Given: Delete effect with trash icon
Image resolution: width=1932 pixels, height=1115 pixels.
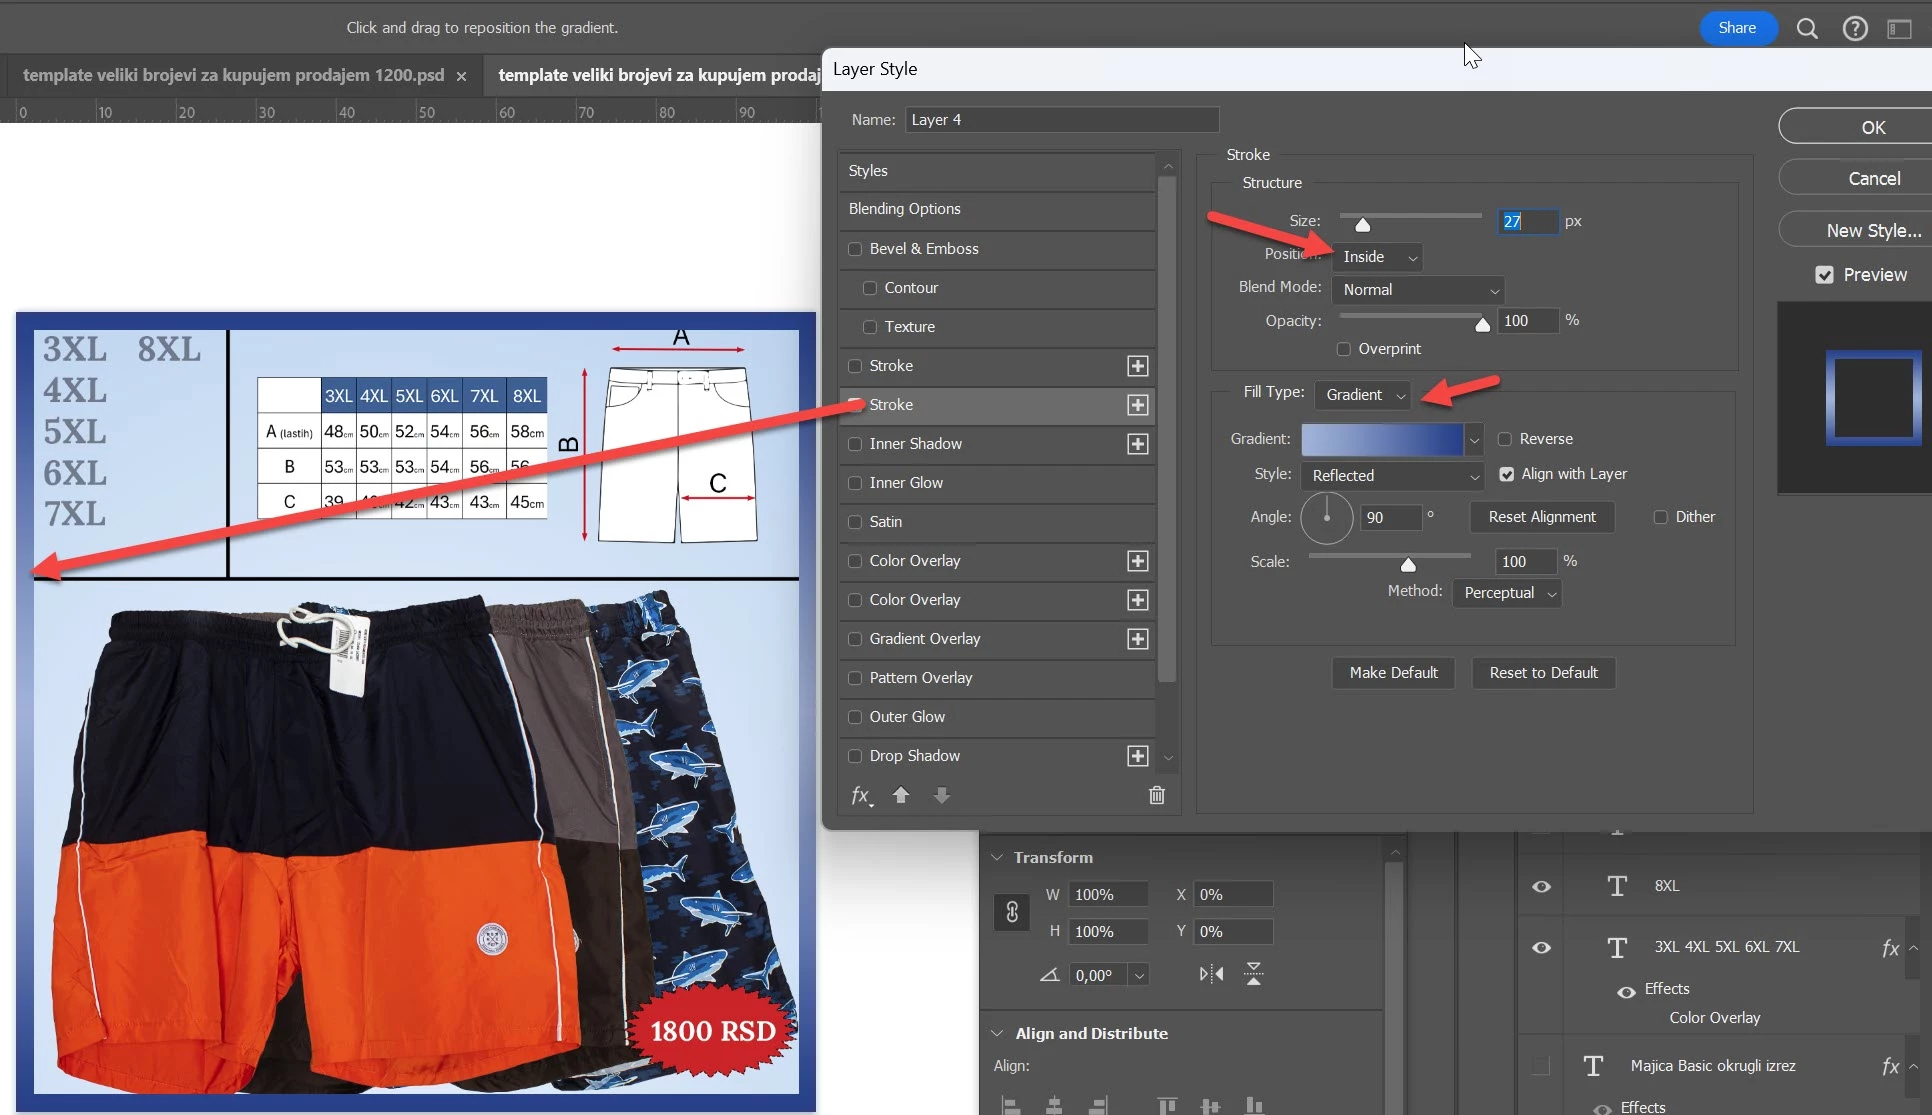Looking at the screenshot, I should (1157, 795).
